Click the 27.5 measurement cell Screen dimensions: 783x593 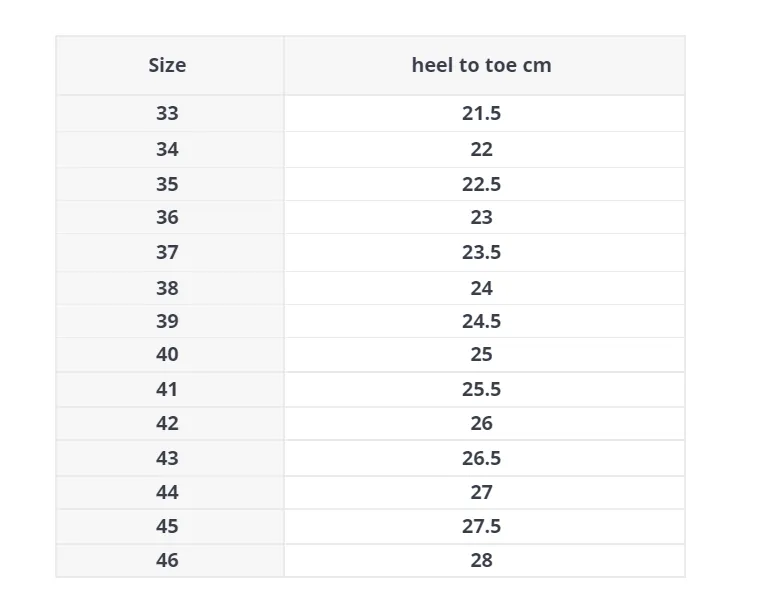pyautogui.click(x=481, y=527)
